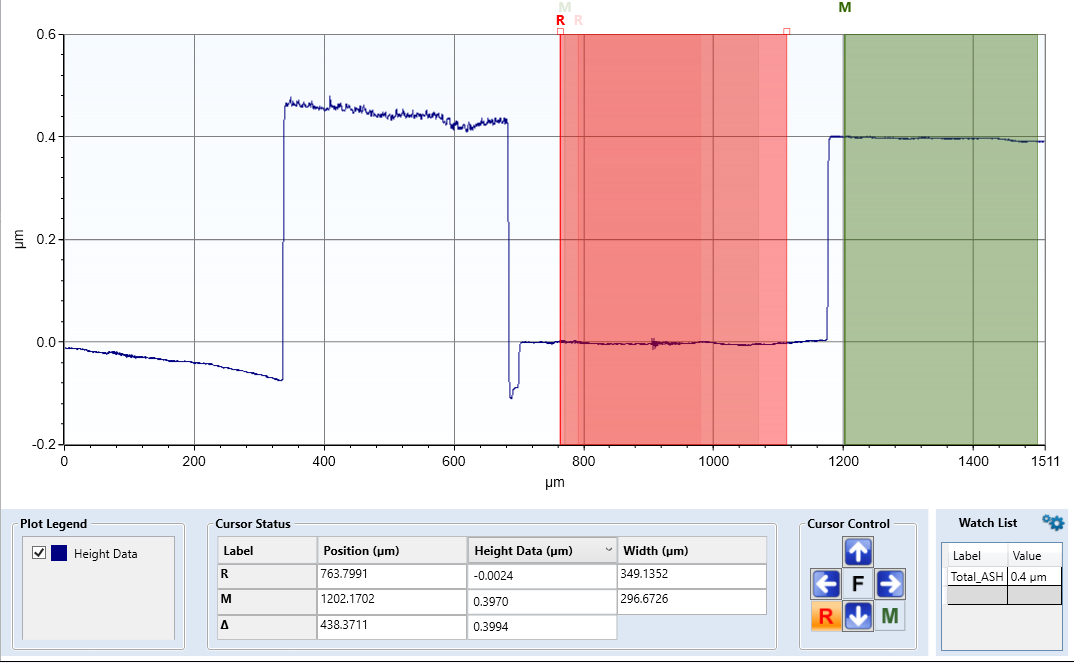Click the left arrow cursor control button

826,584
